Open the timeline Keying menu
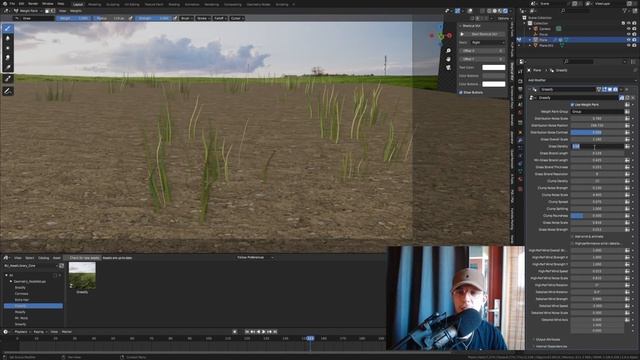Screen dimensions: 640x360 coord(39,332)
